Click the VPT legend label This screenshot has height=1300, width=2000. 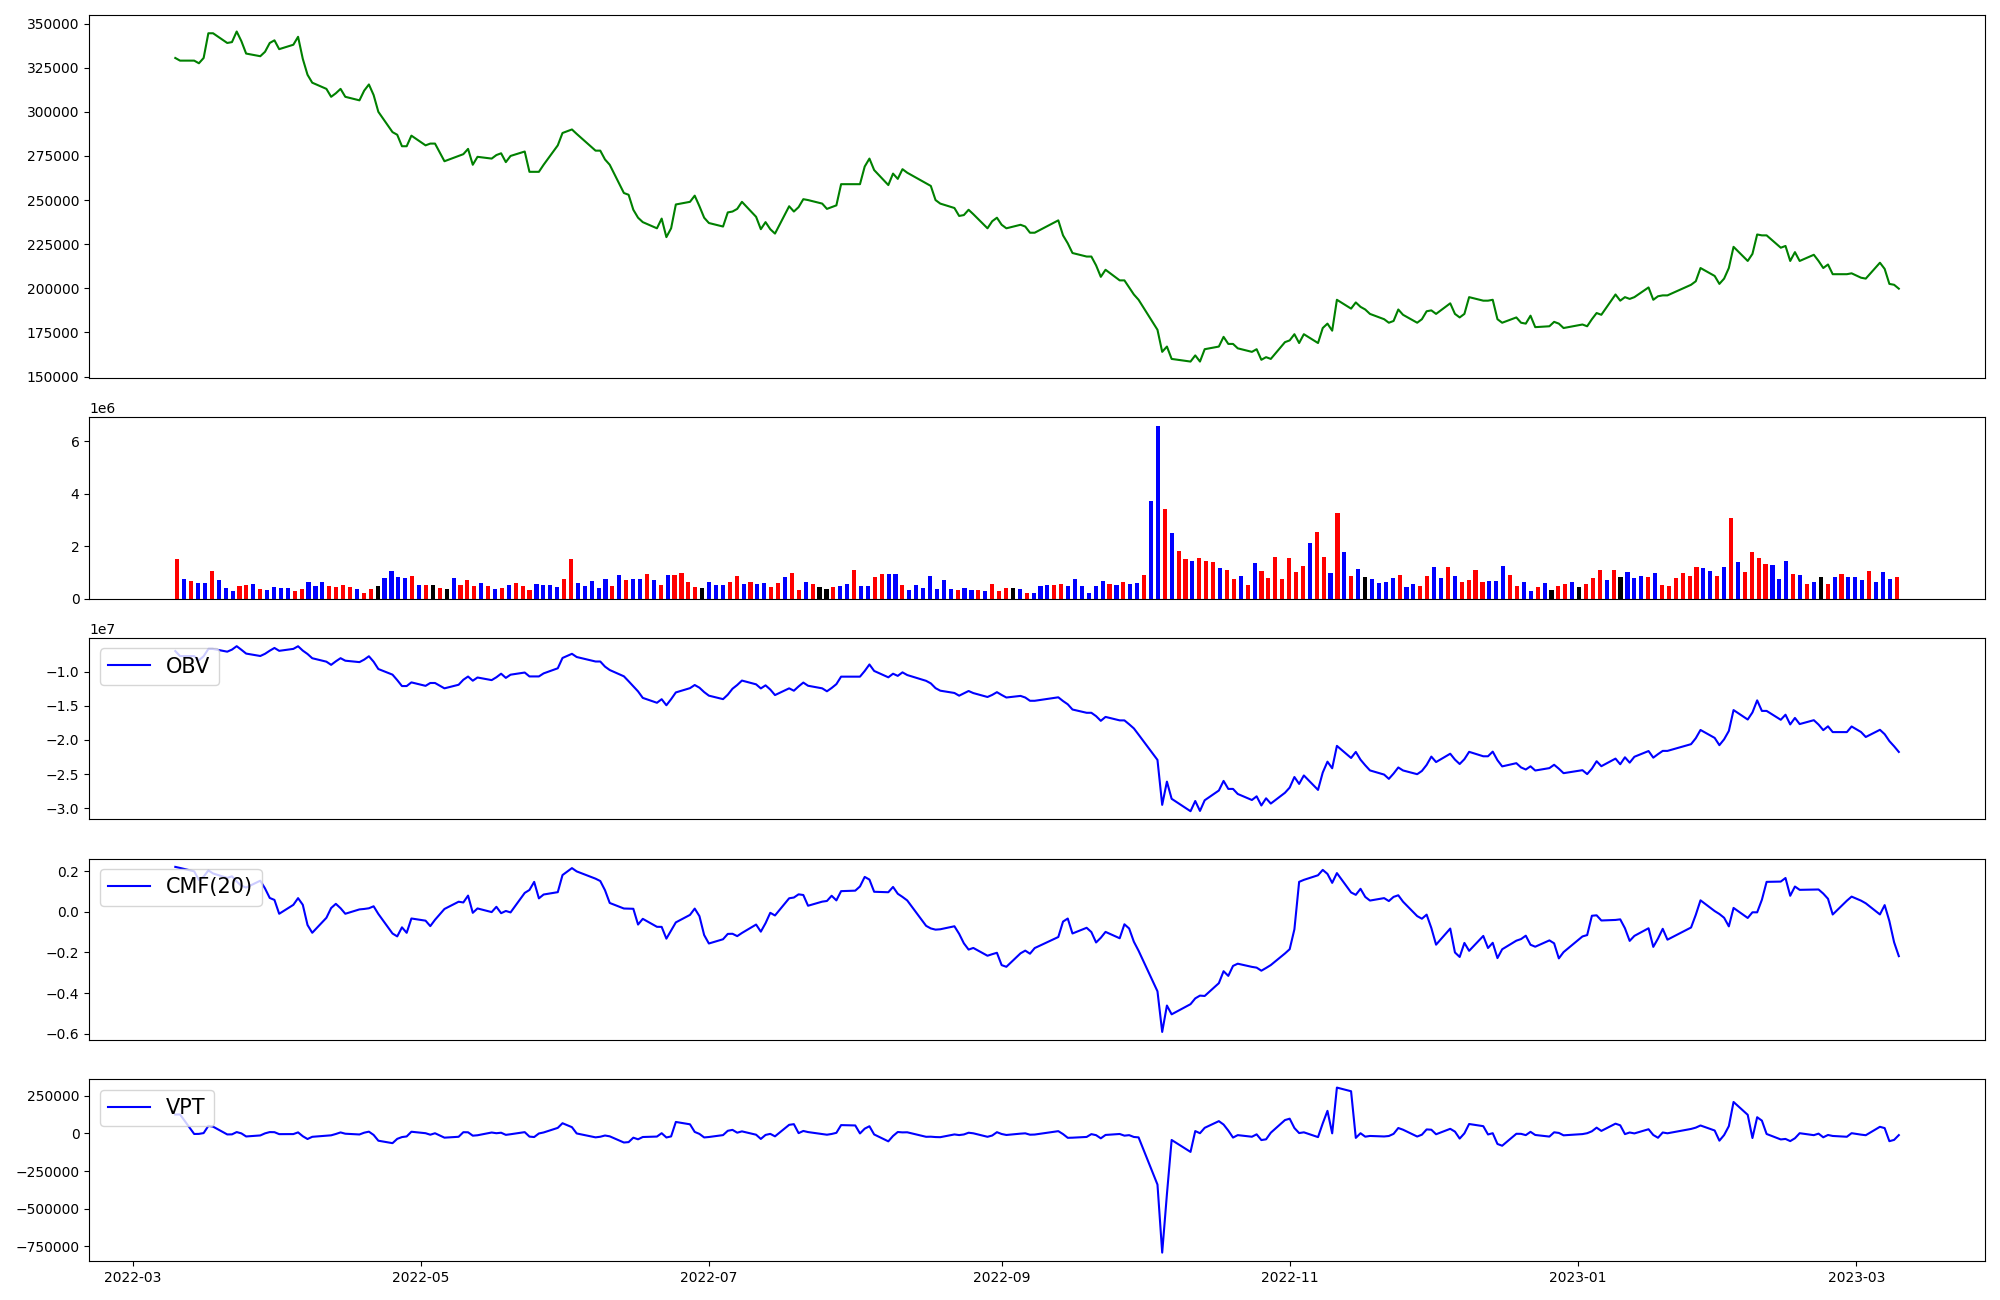pos(185,1107)
